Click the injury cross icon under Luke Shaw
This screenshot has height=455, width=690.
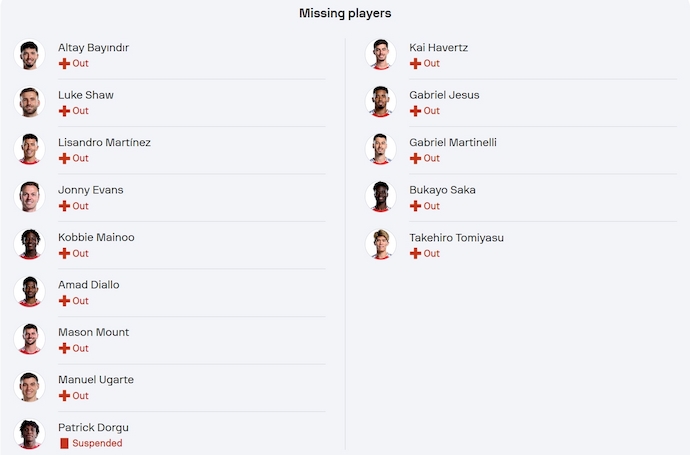tap(64, 111)
